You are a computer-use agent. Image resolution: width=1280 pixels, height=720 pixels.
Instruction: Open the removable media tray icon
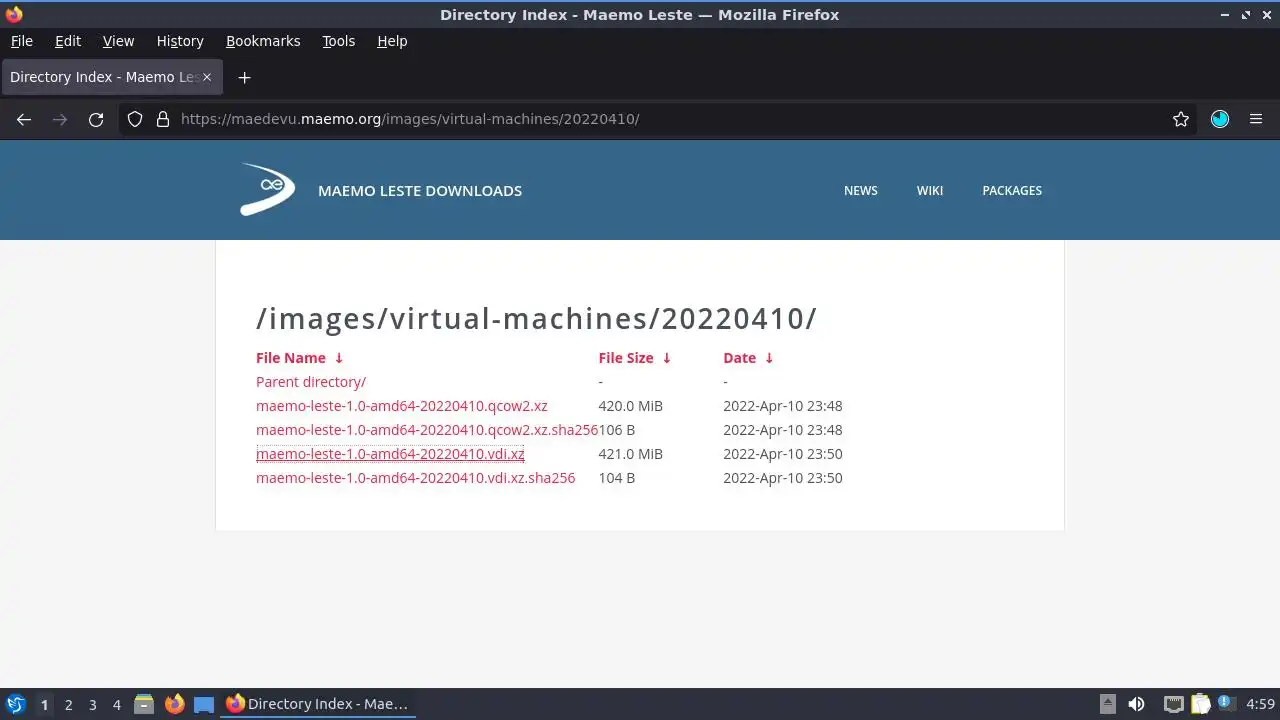click(x=1108, y=704)
